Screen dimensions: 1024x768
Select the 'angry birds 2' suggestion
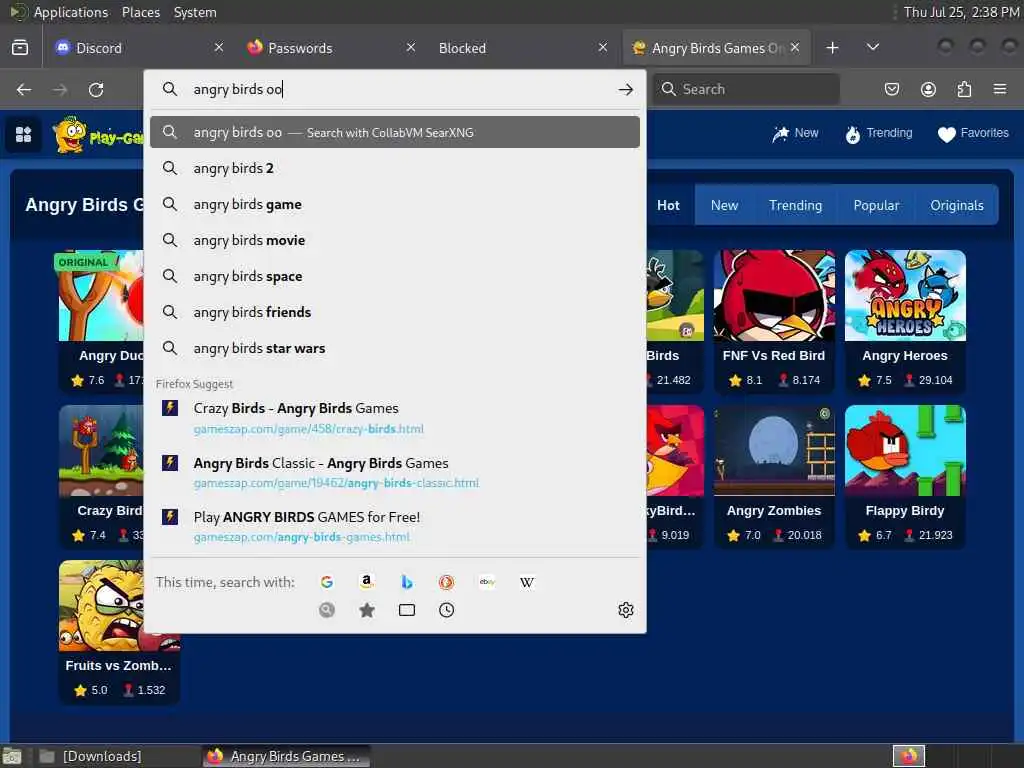(x=394, y=168)
